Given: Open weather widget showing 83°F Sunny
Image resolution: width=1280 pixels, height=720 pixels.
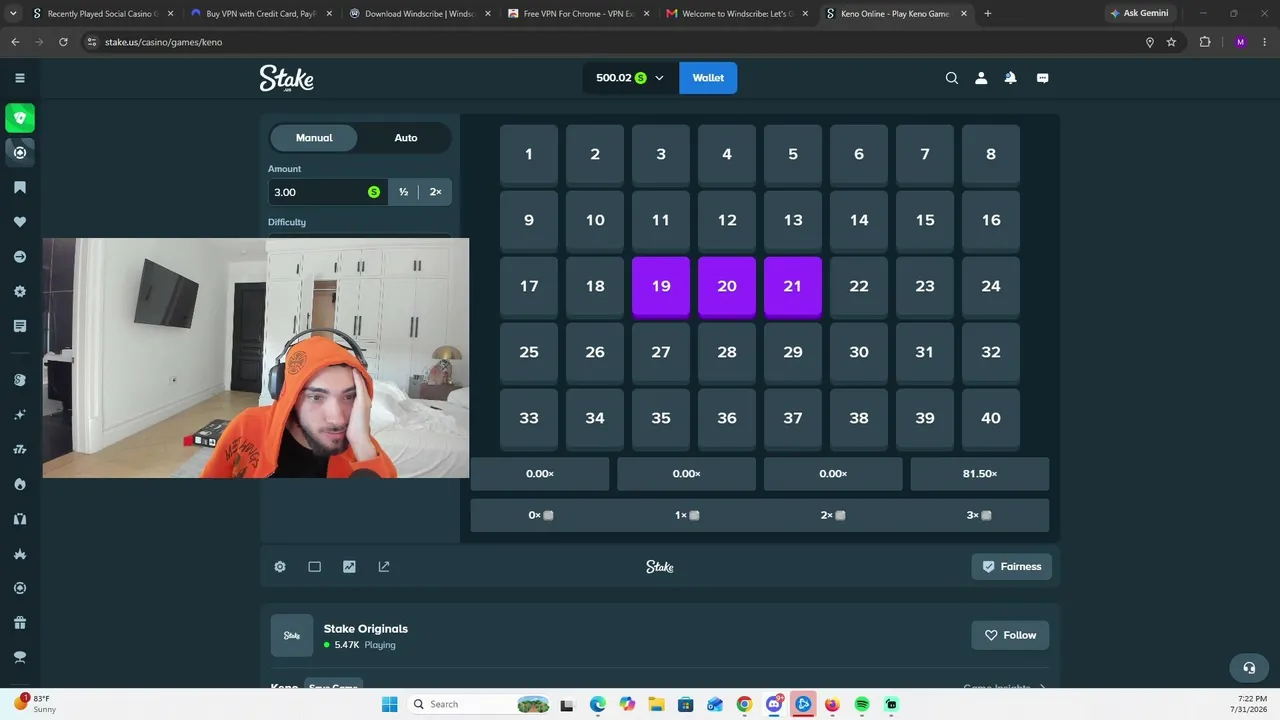Looking at the screenshot, I should [36, 704].
